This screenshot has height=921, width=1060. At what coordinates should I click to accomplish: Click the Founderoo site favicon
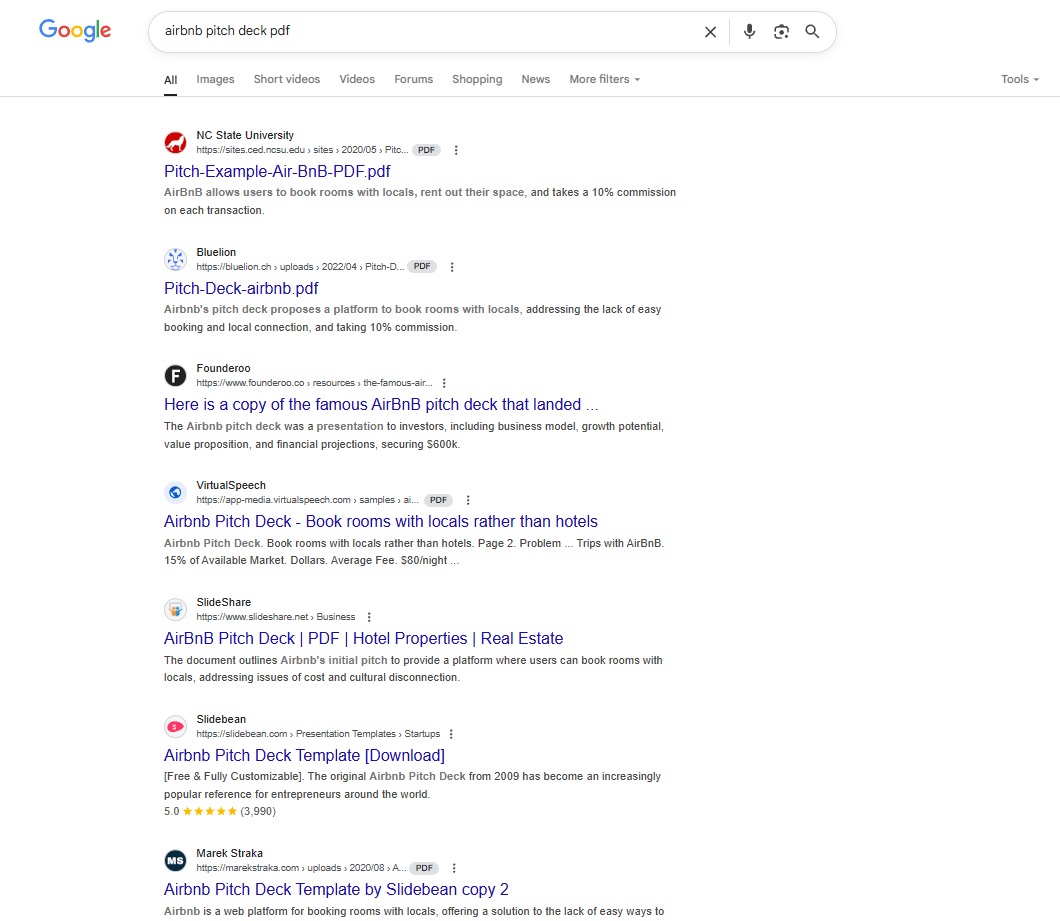click(176, 375)
